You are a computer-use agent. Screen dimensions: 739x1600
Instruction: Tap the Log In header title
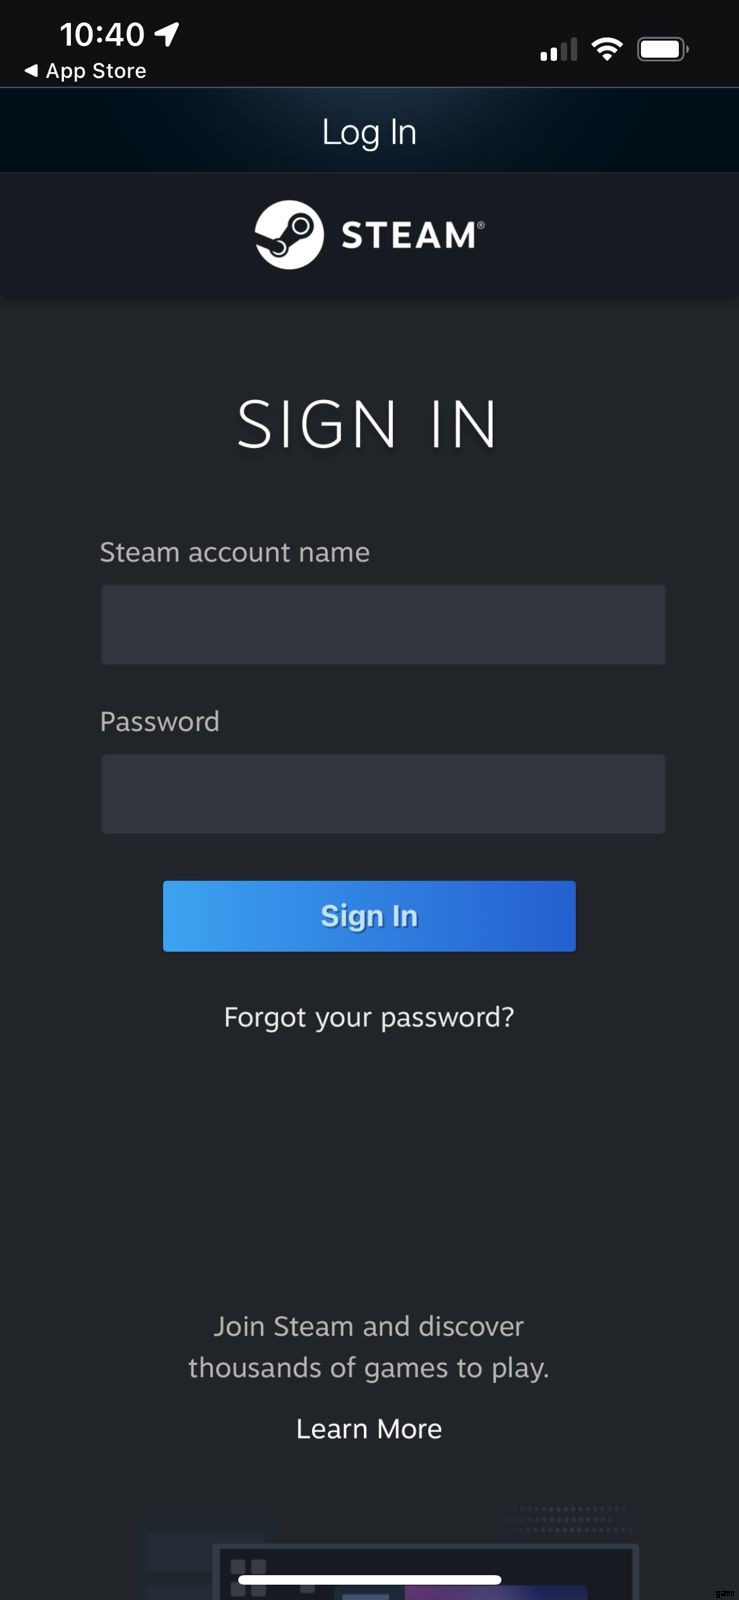(x=369, y=132)
